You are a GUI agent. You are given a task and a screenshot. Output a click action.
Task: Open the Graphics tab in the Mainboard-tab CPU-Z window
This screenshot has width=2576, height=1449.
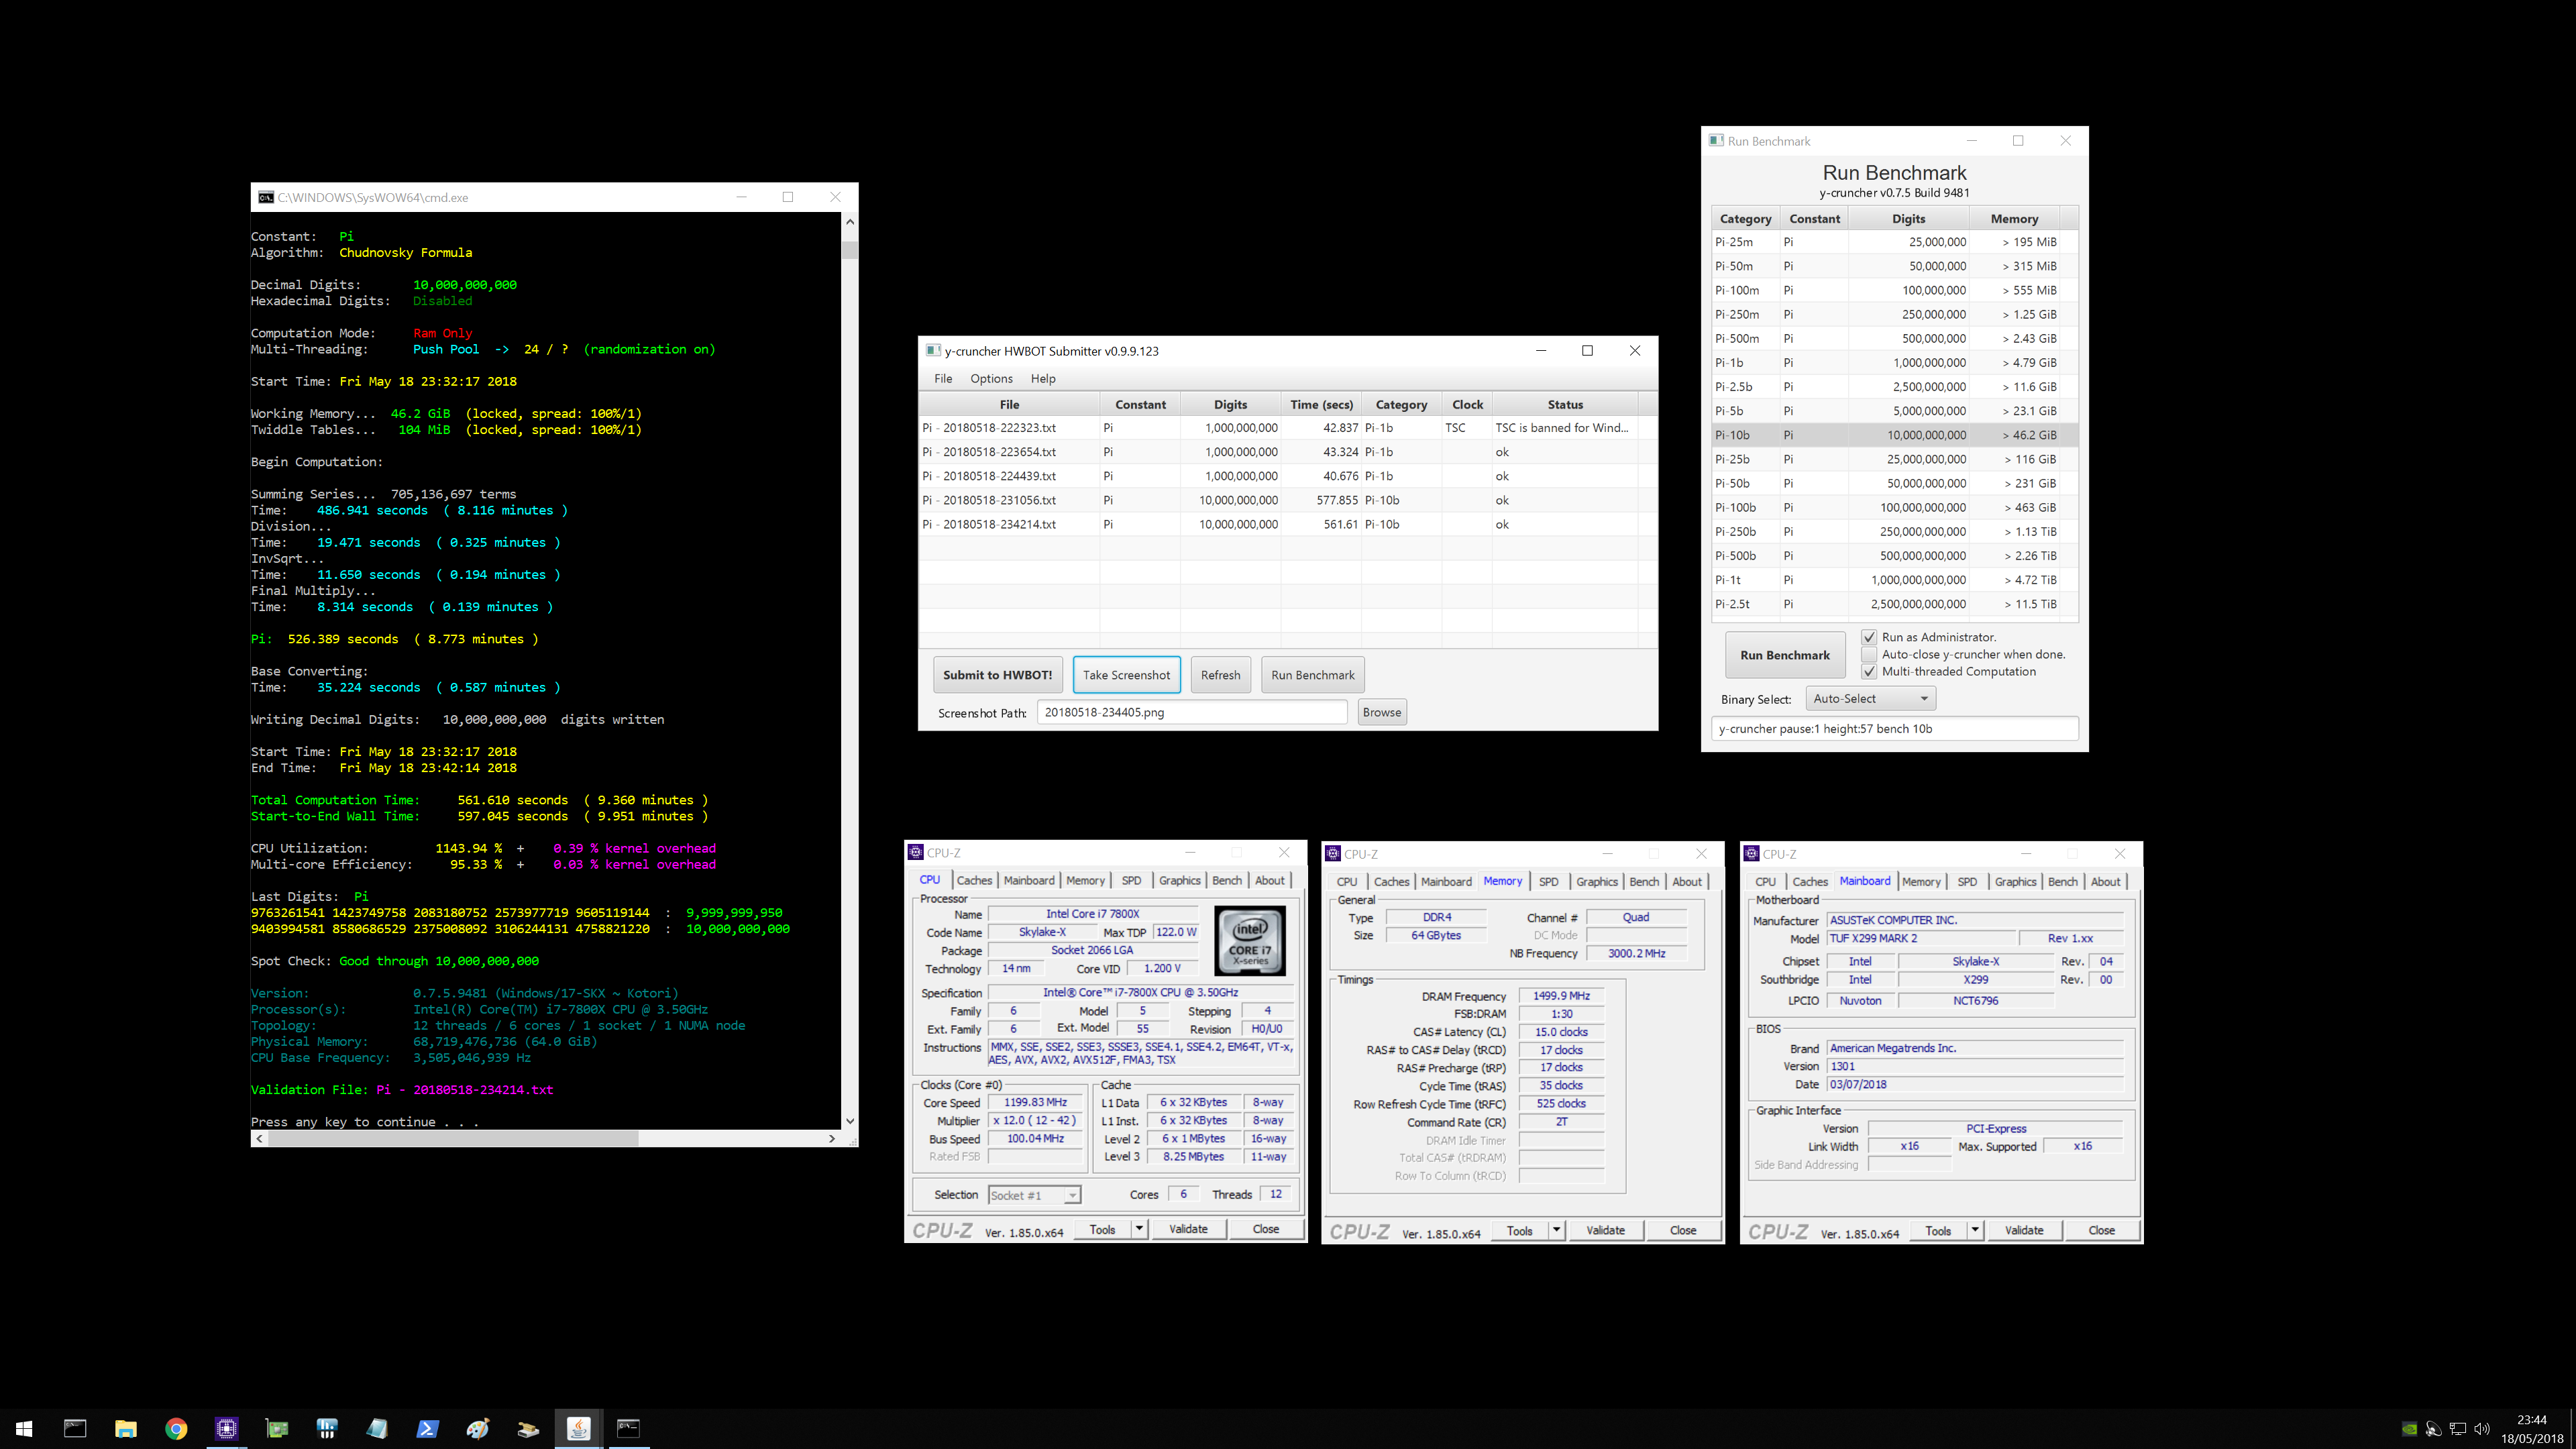click(x=2015, y=881)
